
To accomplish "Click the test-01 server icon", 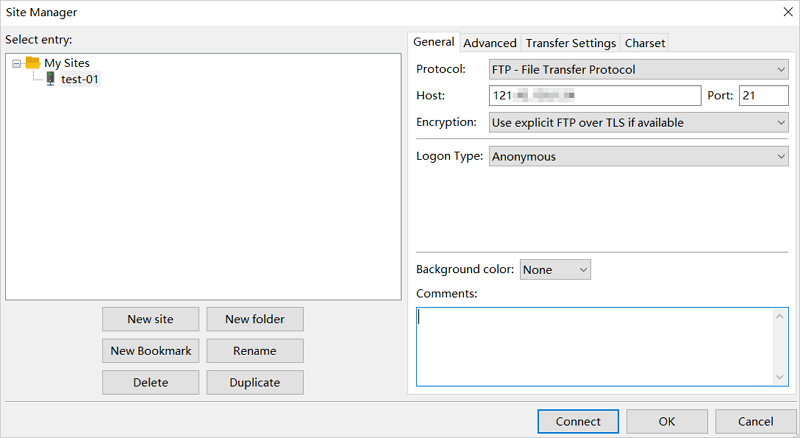I will pyautogui.click(x=50, y=79).
